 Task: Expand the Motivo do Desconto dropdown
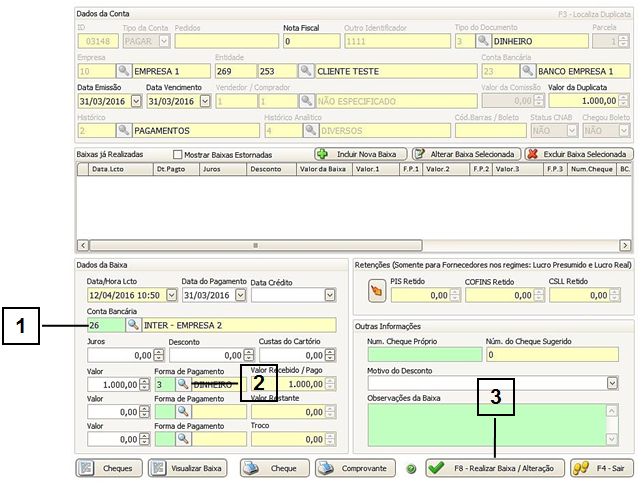click(x=612, y=383)
